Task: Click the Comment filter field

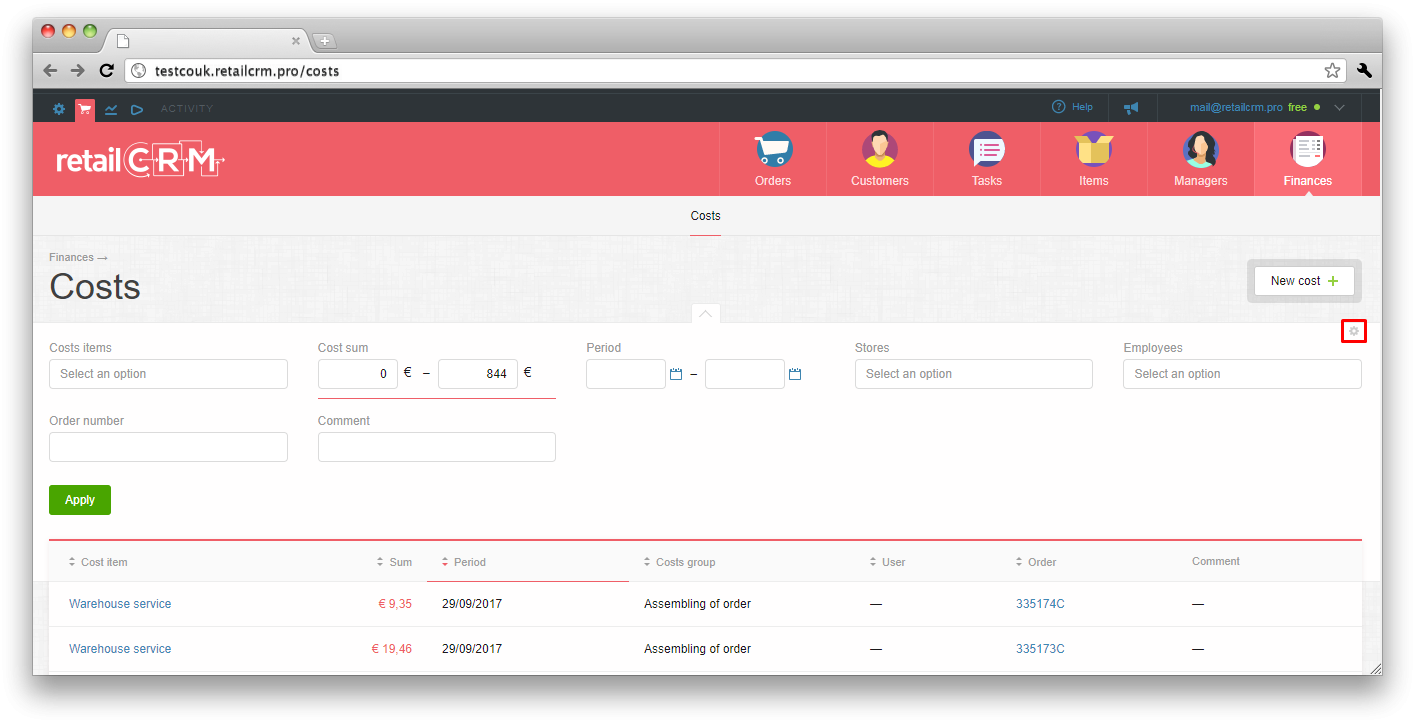Action: tap(437, 447)
